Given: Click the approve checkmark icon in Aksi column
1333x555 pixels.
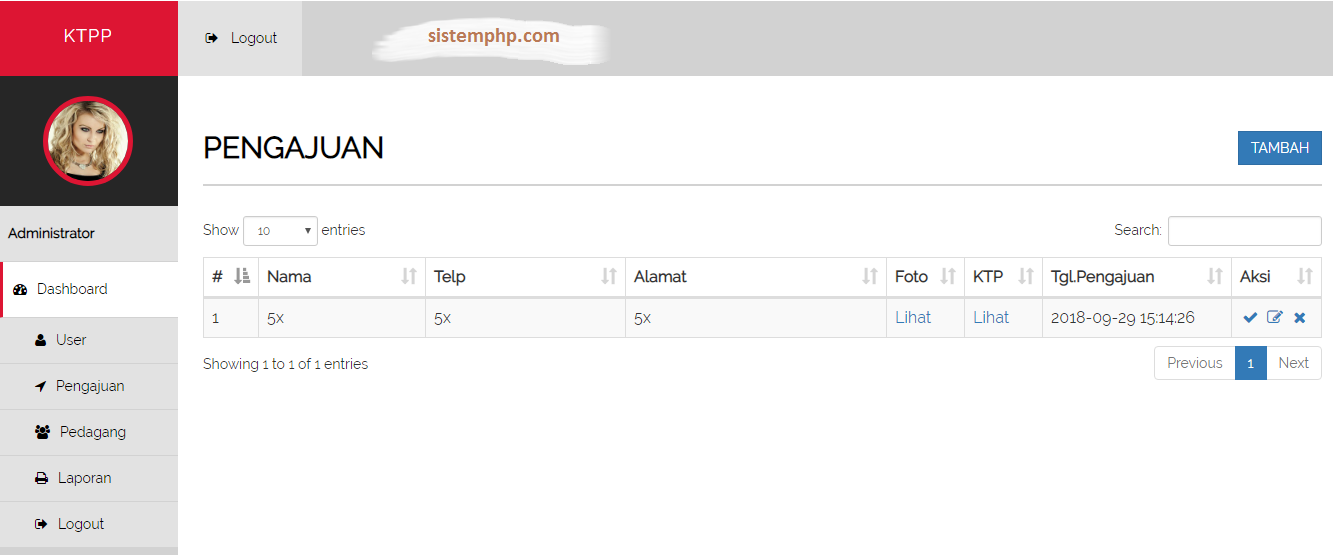Looking at the screenshot, I should pyautogui.click(x=1250, y=318).
